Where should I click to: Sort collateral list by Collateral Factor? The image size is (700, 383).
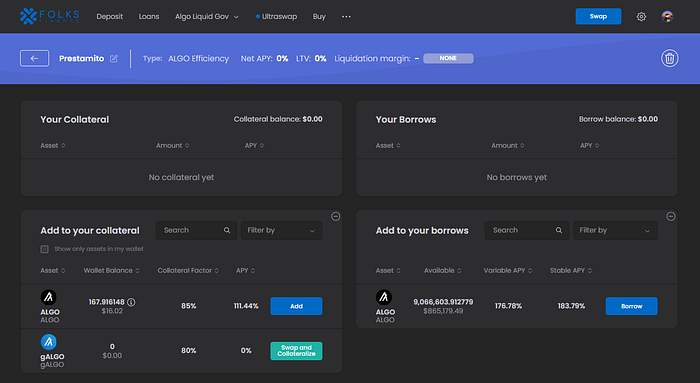(x=188, y=271)
